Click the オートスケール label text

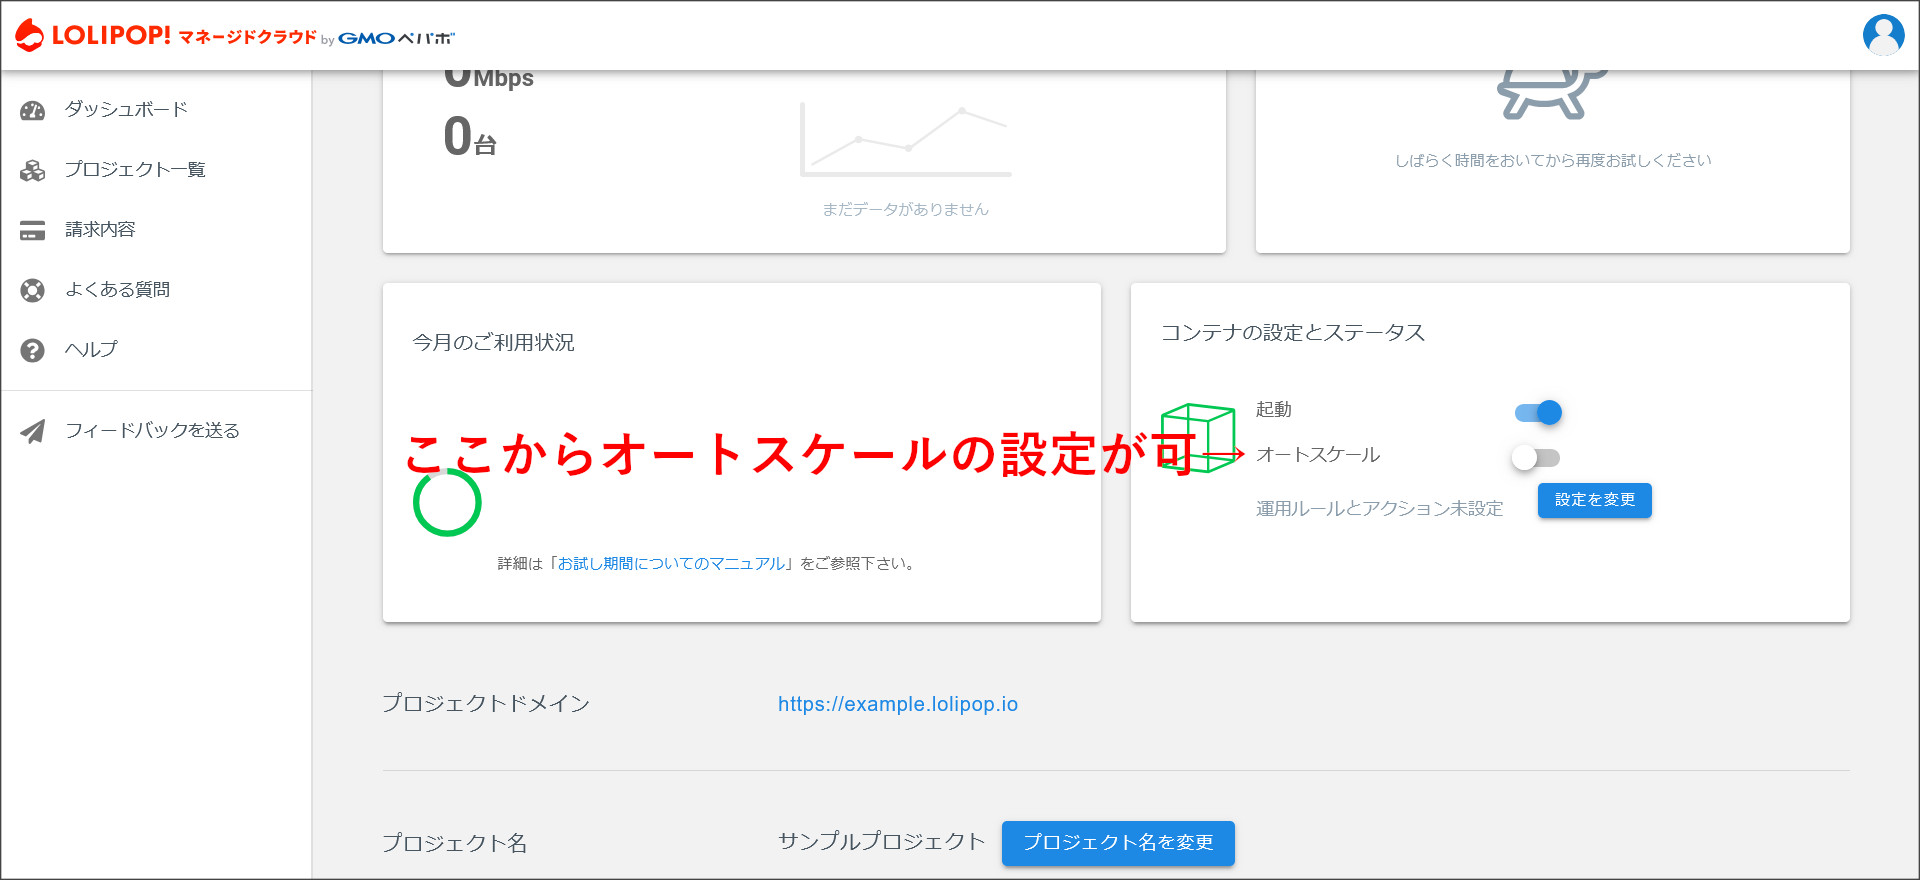coord(1318,455)
